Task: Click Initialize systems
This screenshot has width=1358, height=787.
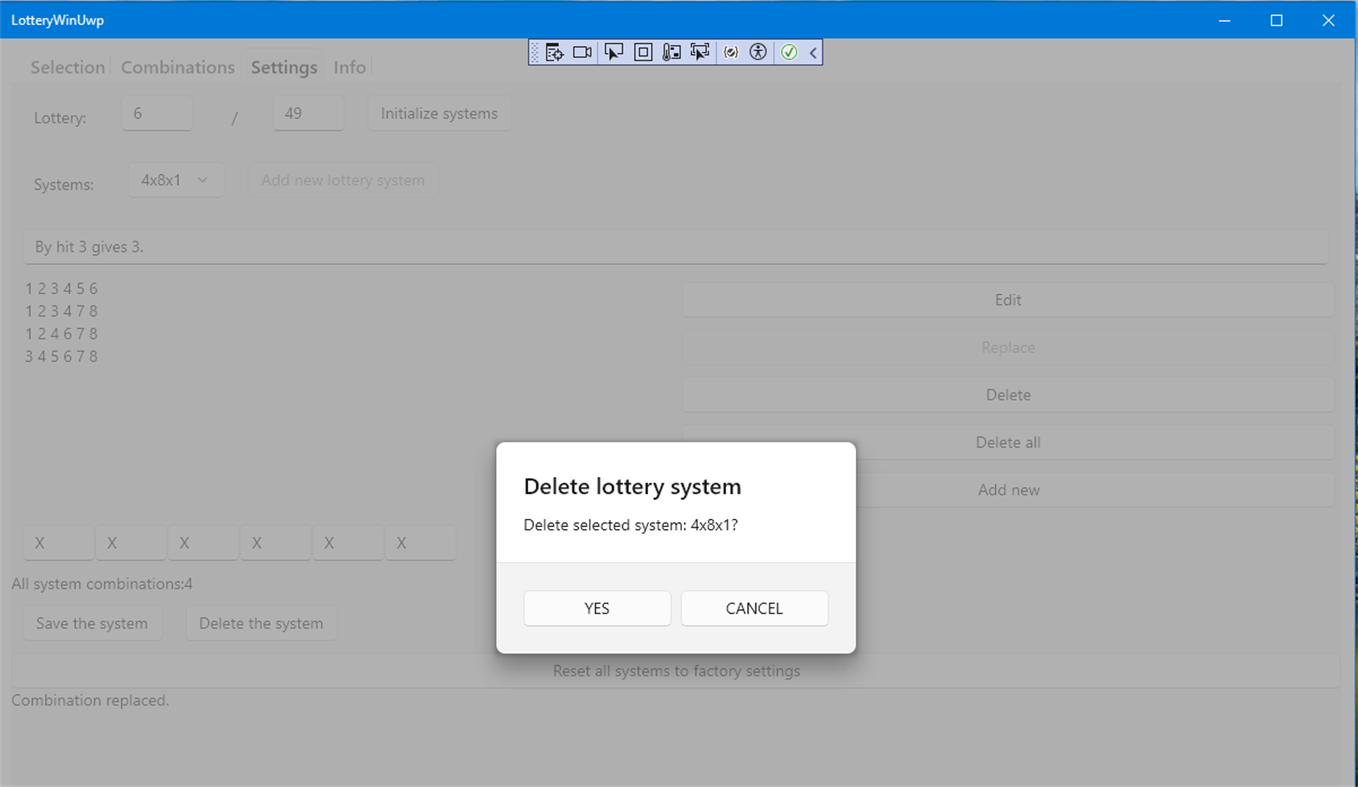Action: pyautogui.click(x=439, y=113)
